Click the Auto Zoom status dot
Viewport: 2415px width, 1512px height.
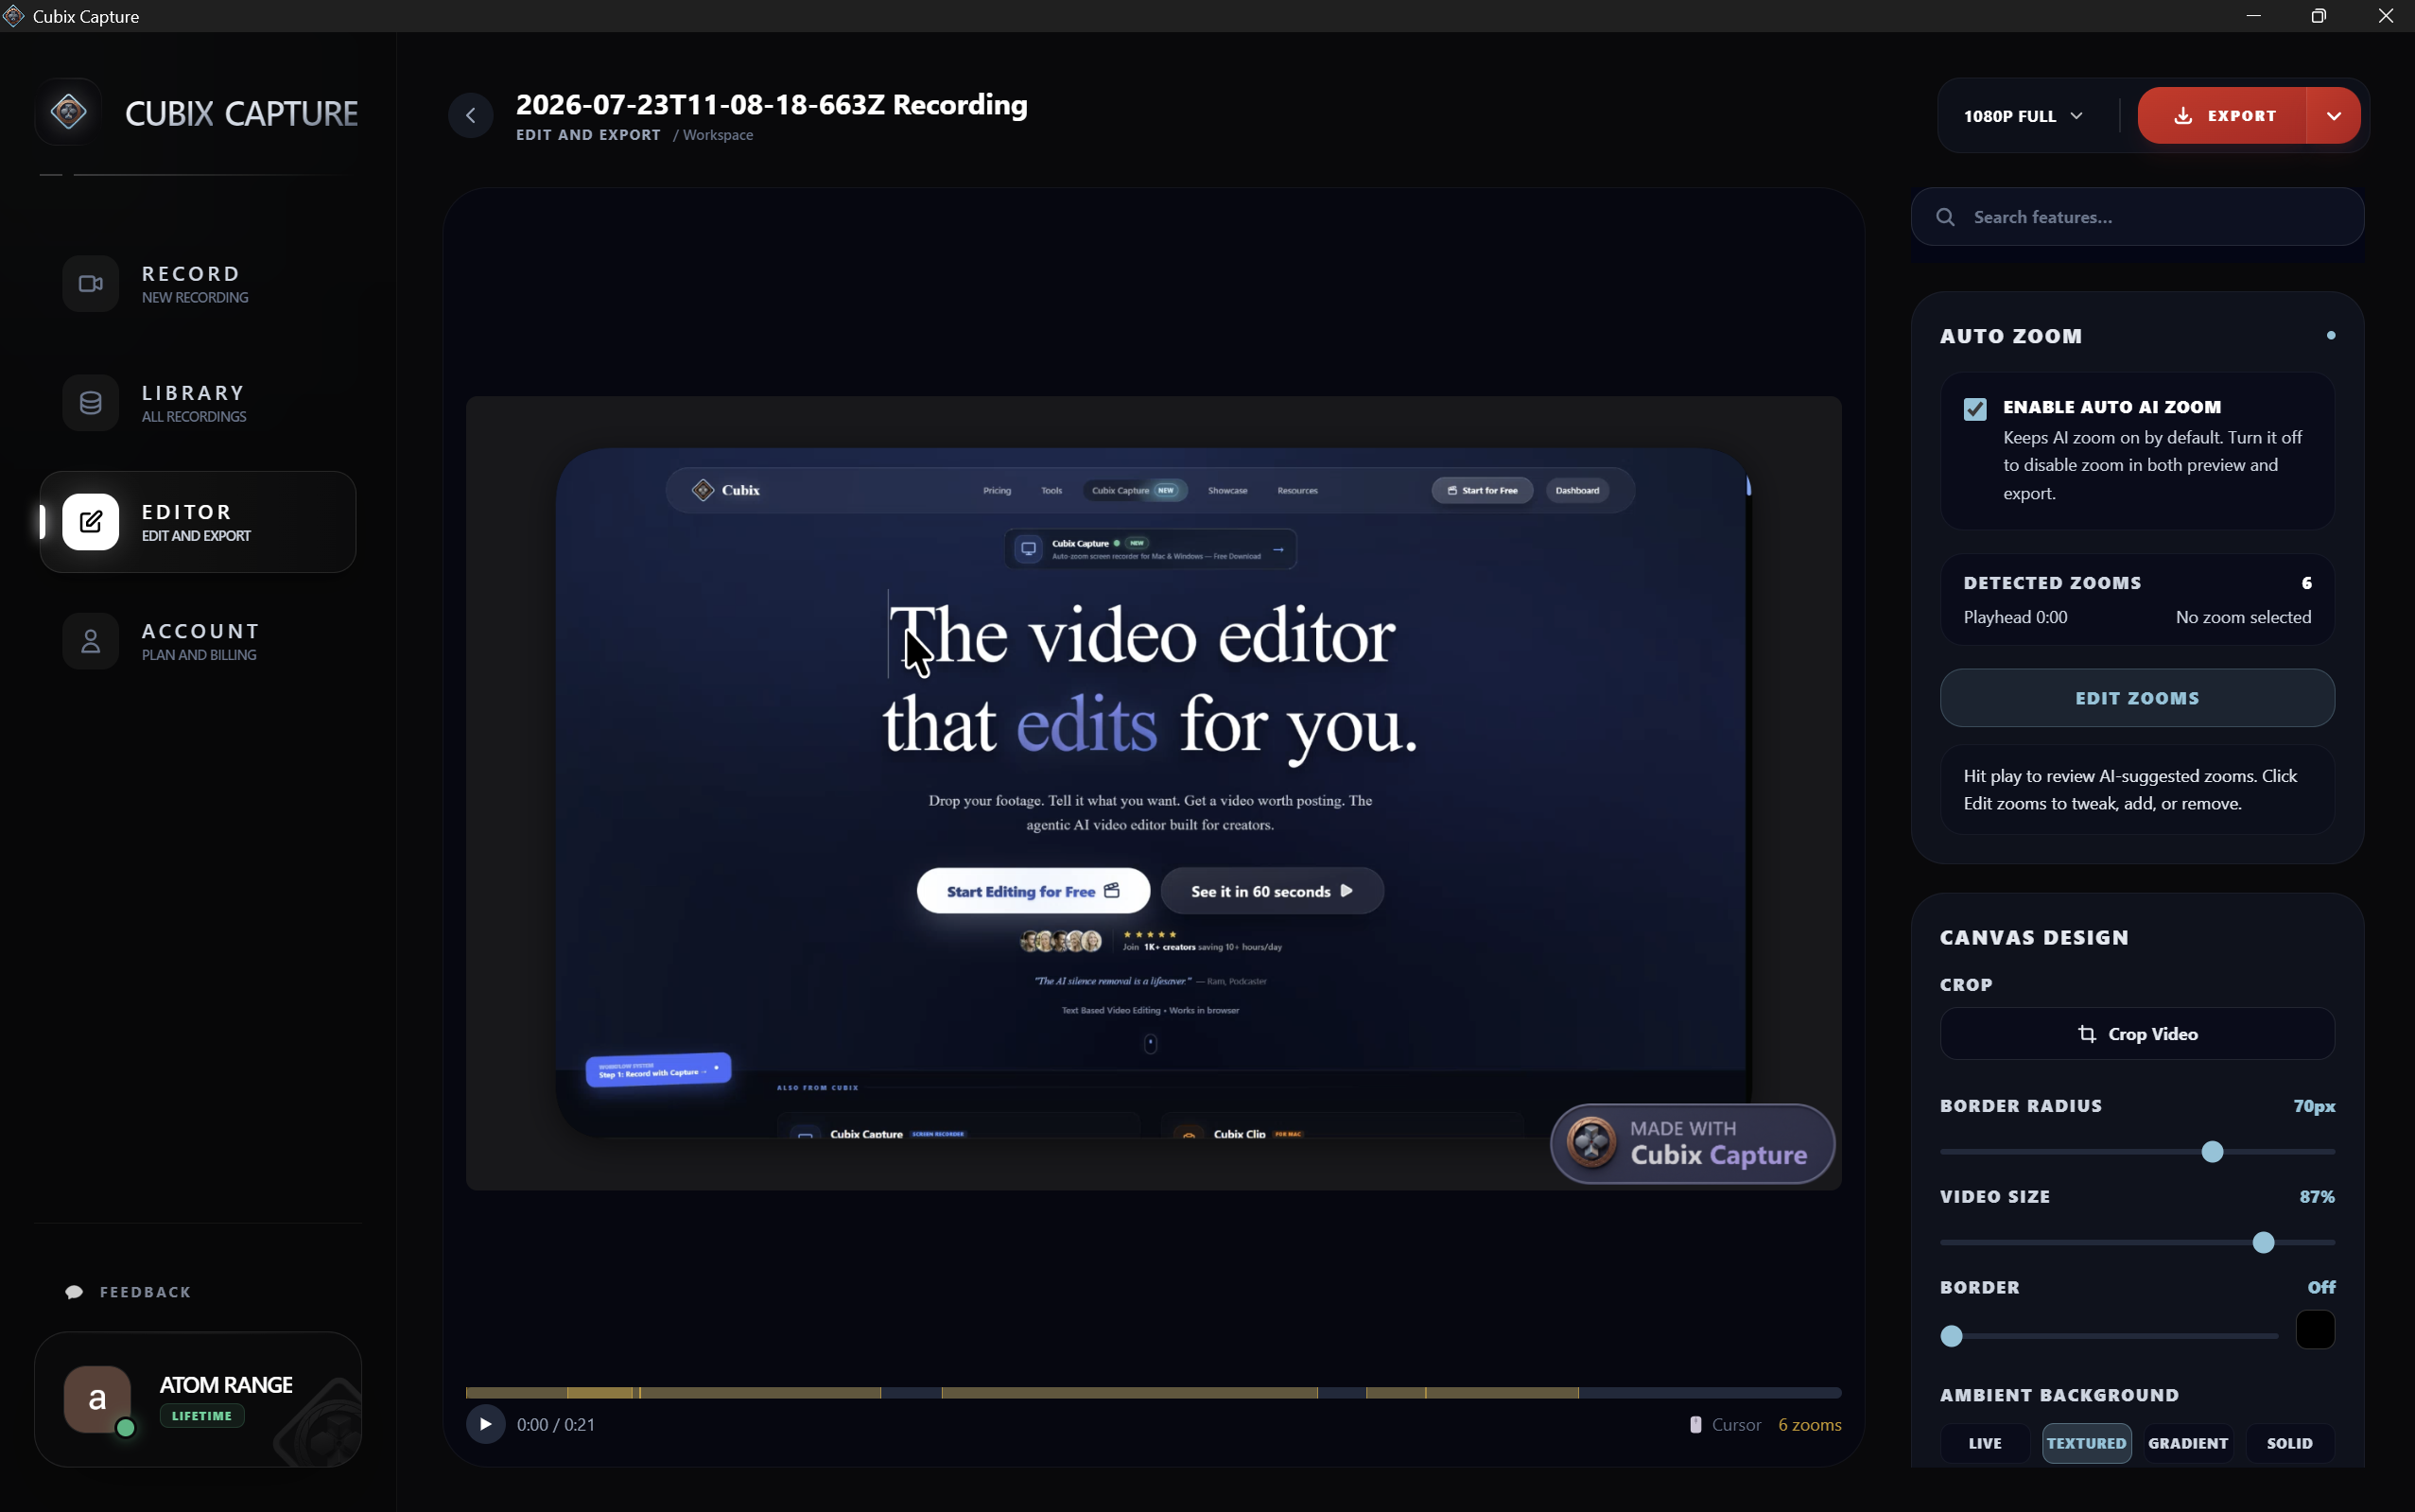pyautogui.click(x=2331, y=336)
